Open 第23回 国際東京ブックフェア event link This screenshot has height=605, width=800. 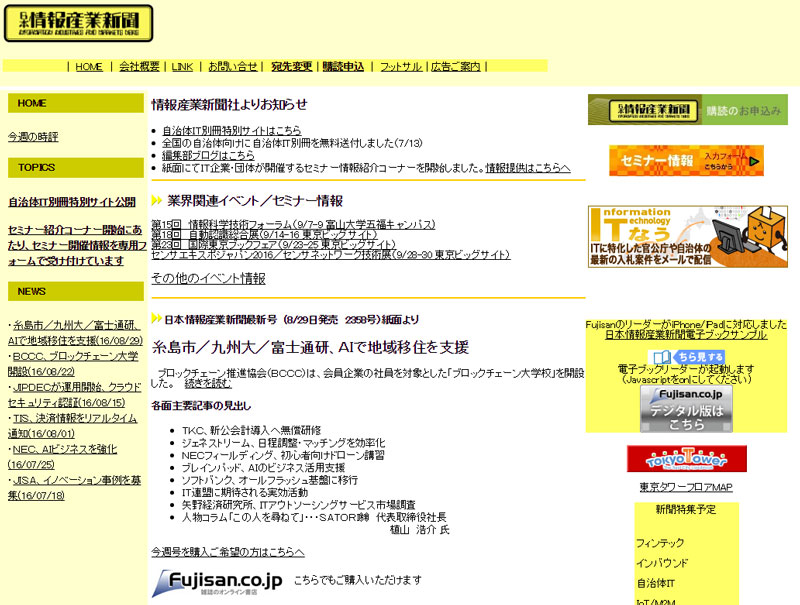coord(273,244)
